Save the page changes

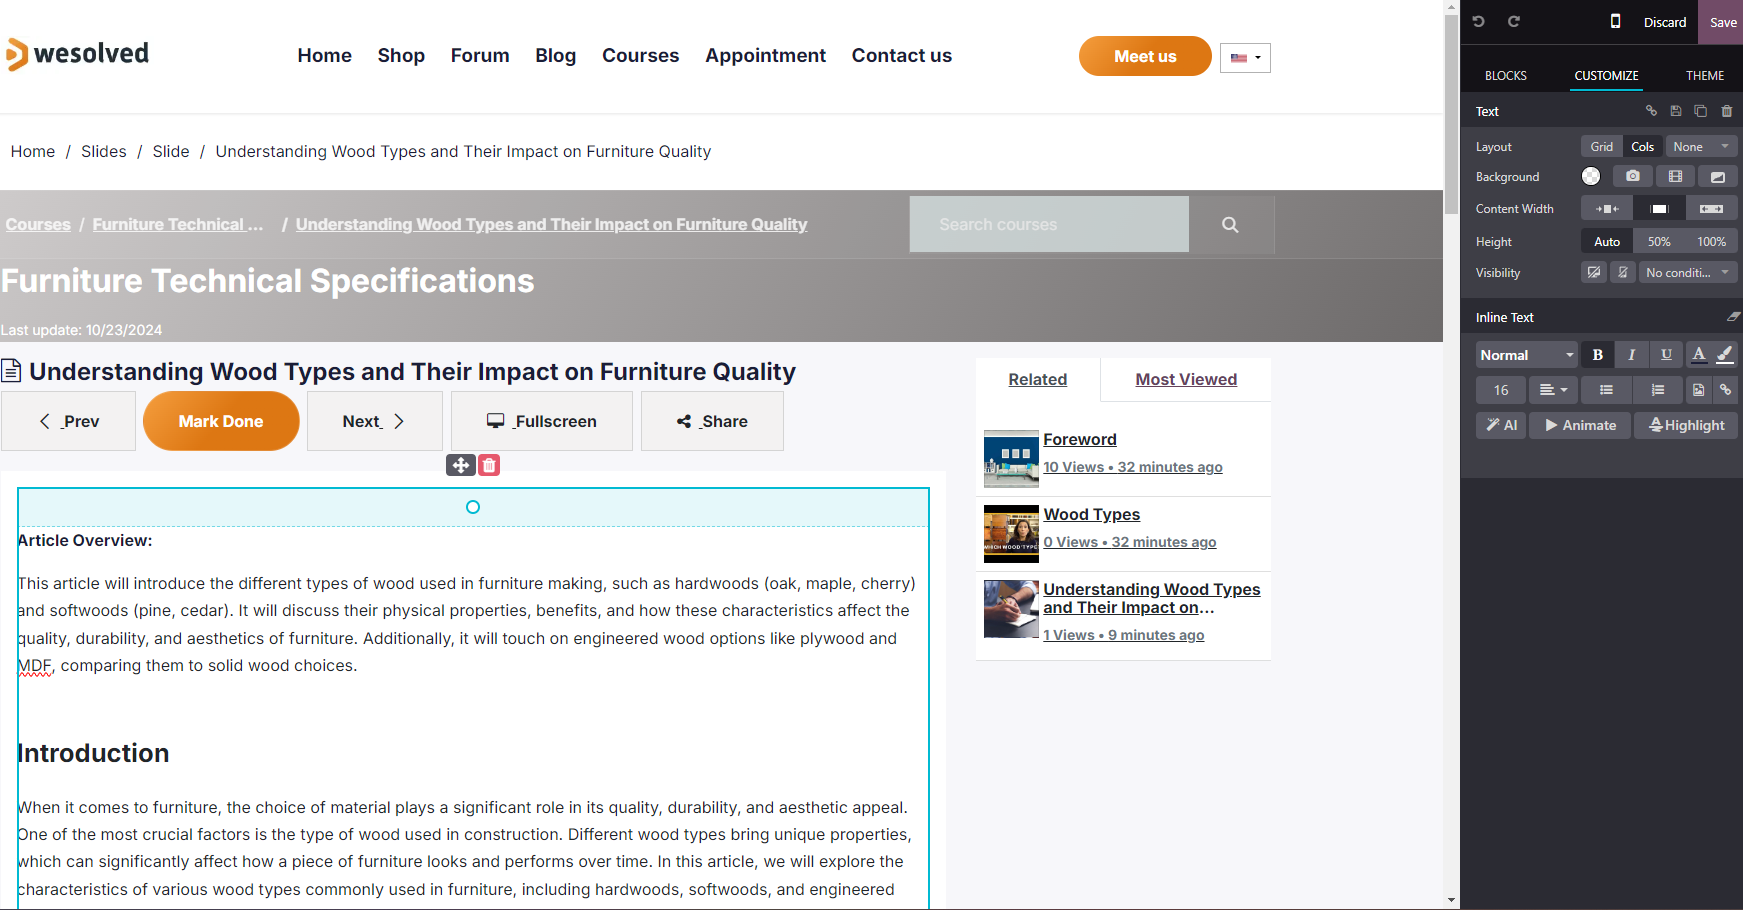click(1722, 22)
